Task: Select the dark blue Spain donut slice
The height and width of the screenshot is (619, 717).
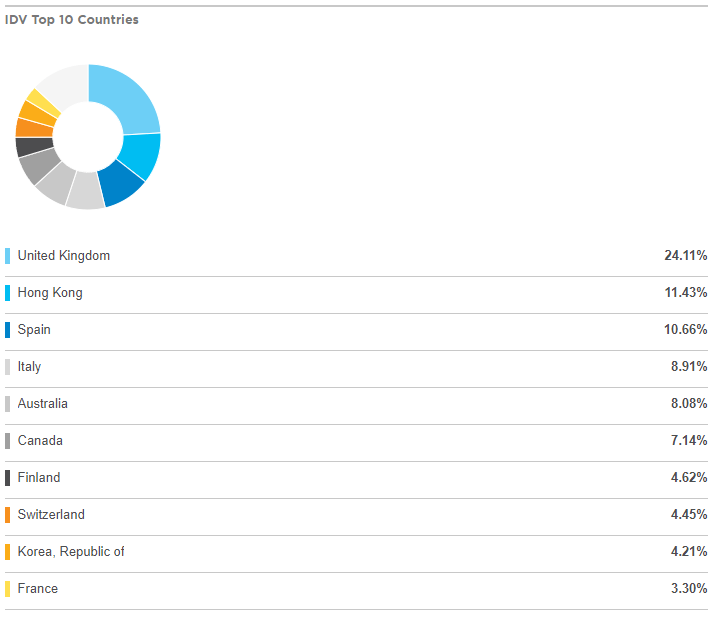Action: 120,184
